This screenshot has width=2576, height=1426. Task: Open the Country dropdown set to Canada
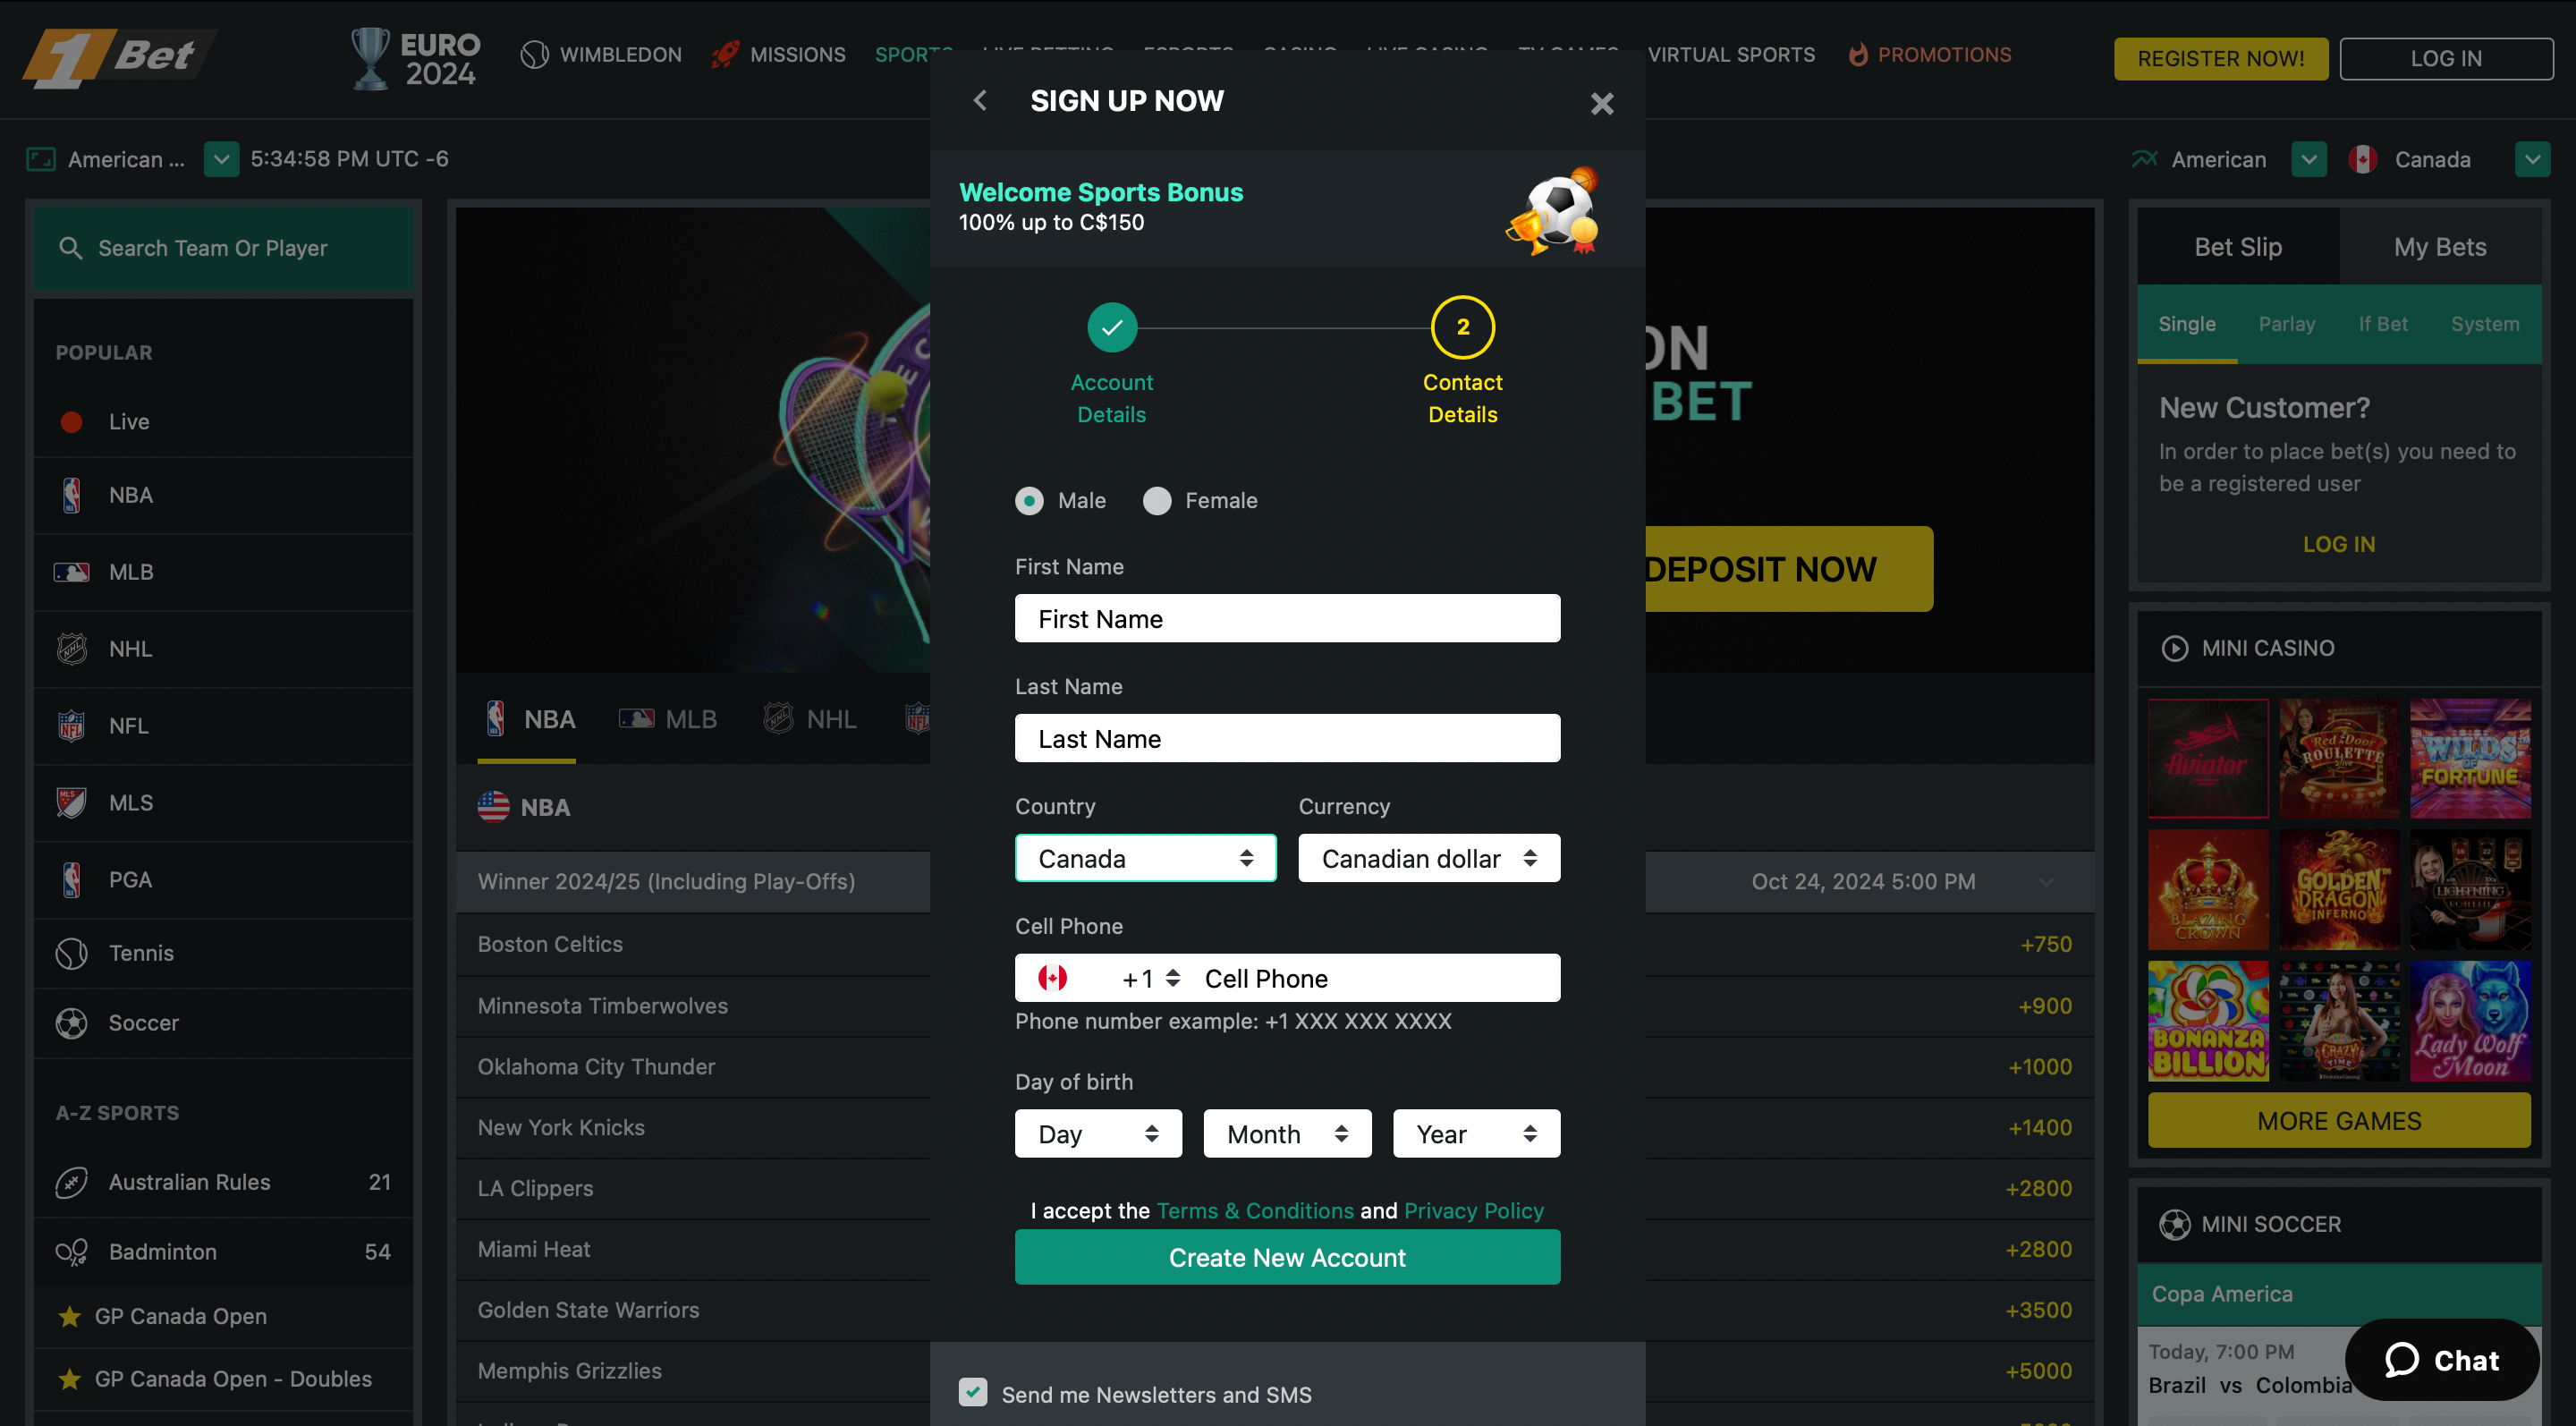coord(1145,857)
